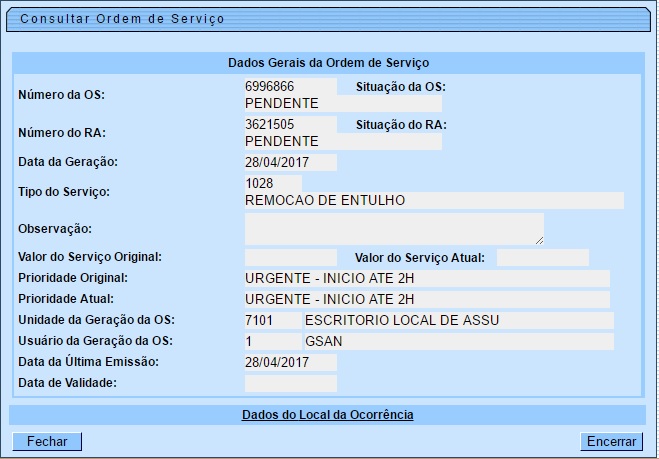The width and height of the screenshot is (659, 459).
Task: Focus the empty Data de Validade field
Action: [290, 383]
